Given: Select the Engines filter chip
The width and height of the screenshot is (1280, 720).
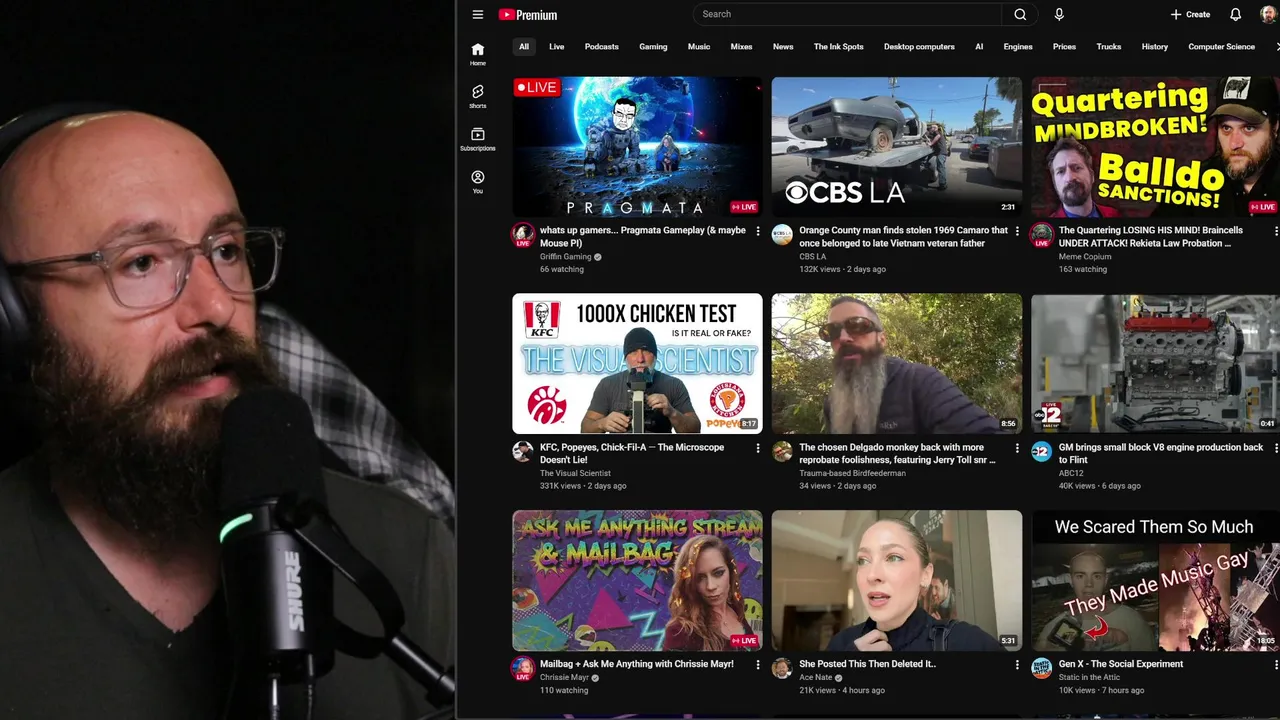Looking at the screenshot, I should (1018, 47).
